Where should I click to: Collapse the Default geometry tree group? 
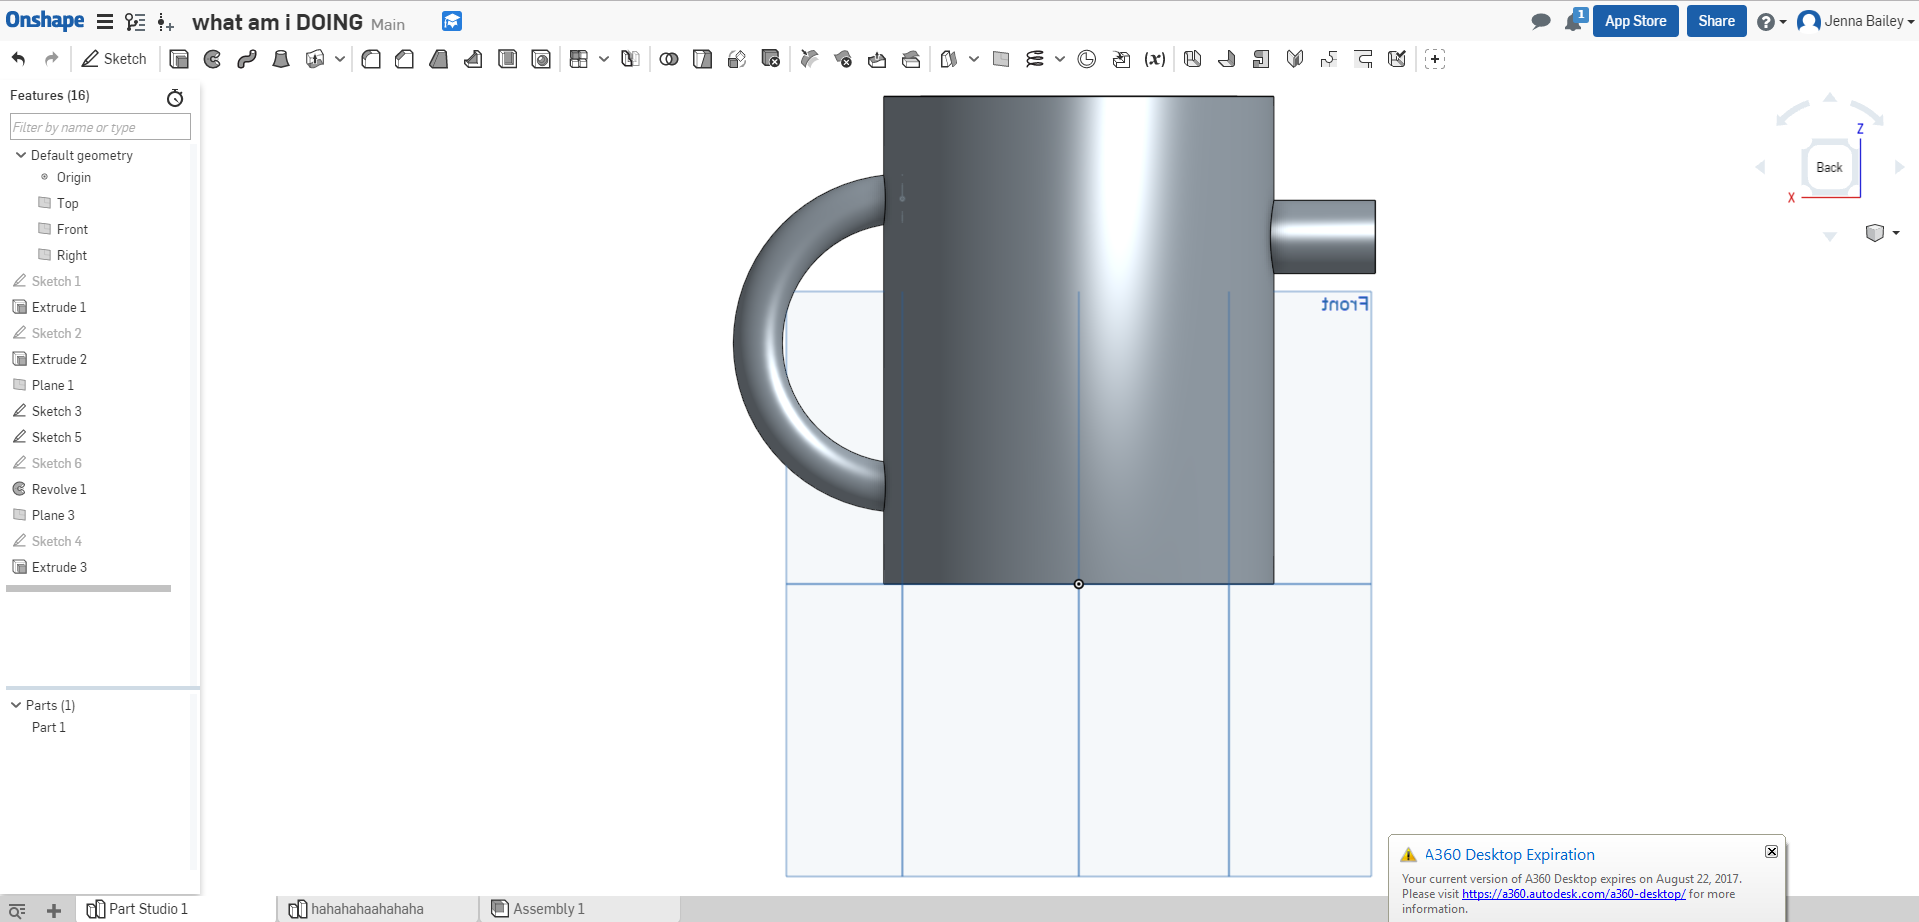(21, 155)
